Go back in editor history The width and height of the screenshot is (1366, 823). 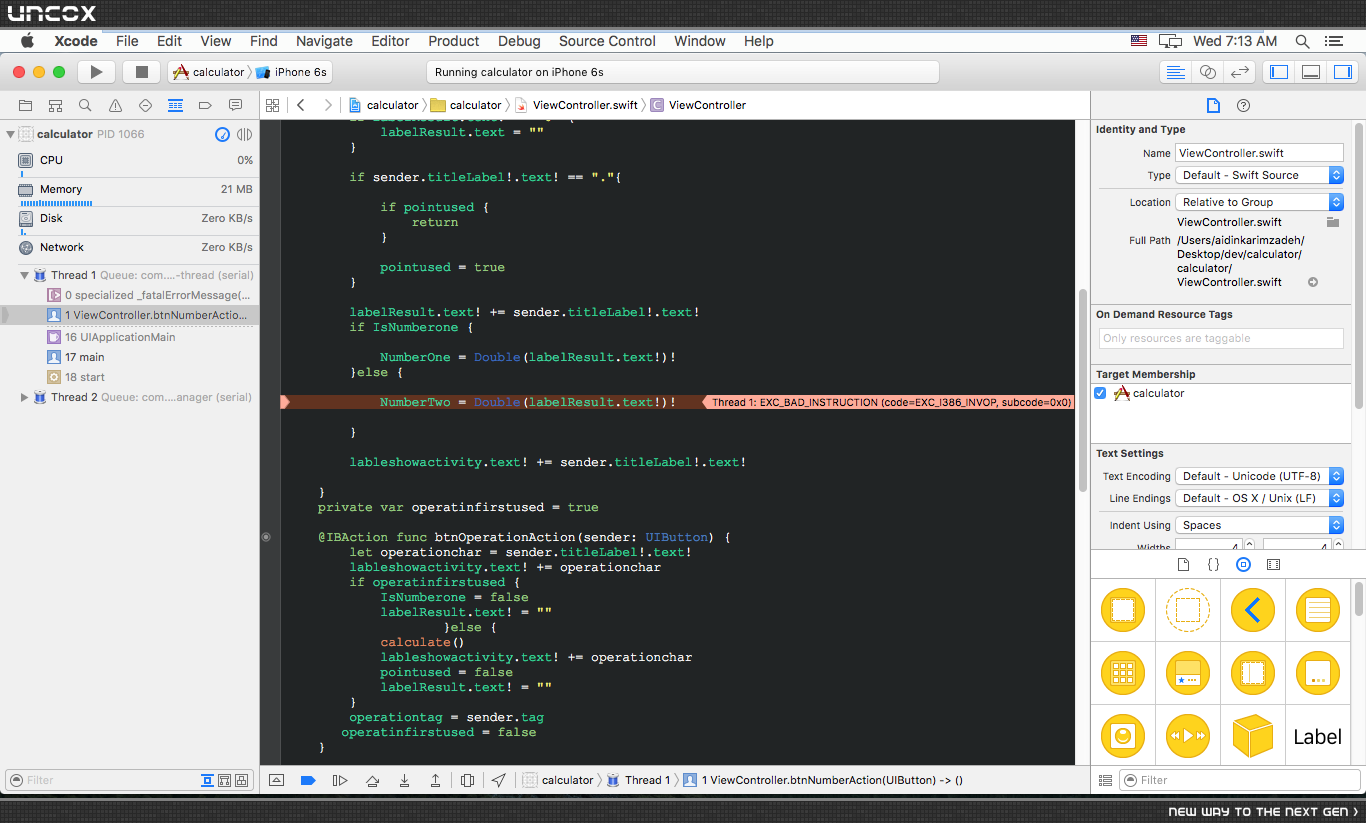coord(301,105)
